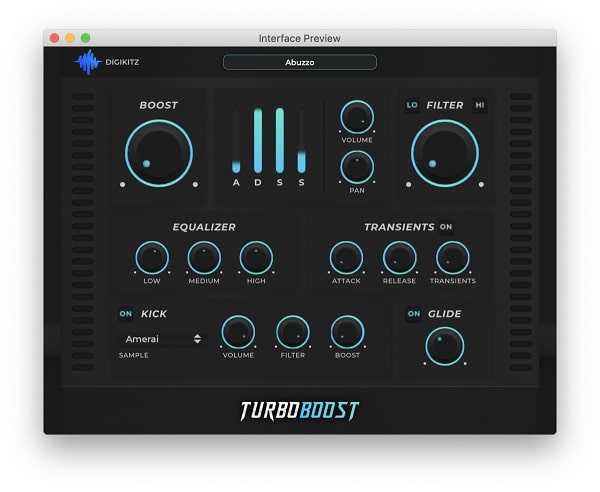Click the Equalizer Low knob
The image size is (600, 492).
(x=151, y=258)
